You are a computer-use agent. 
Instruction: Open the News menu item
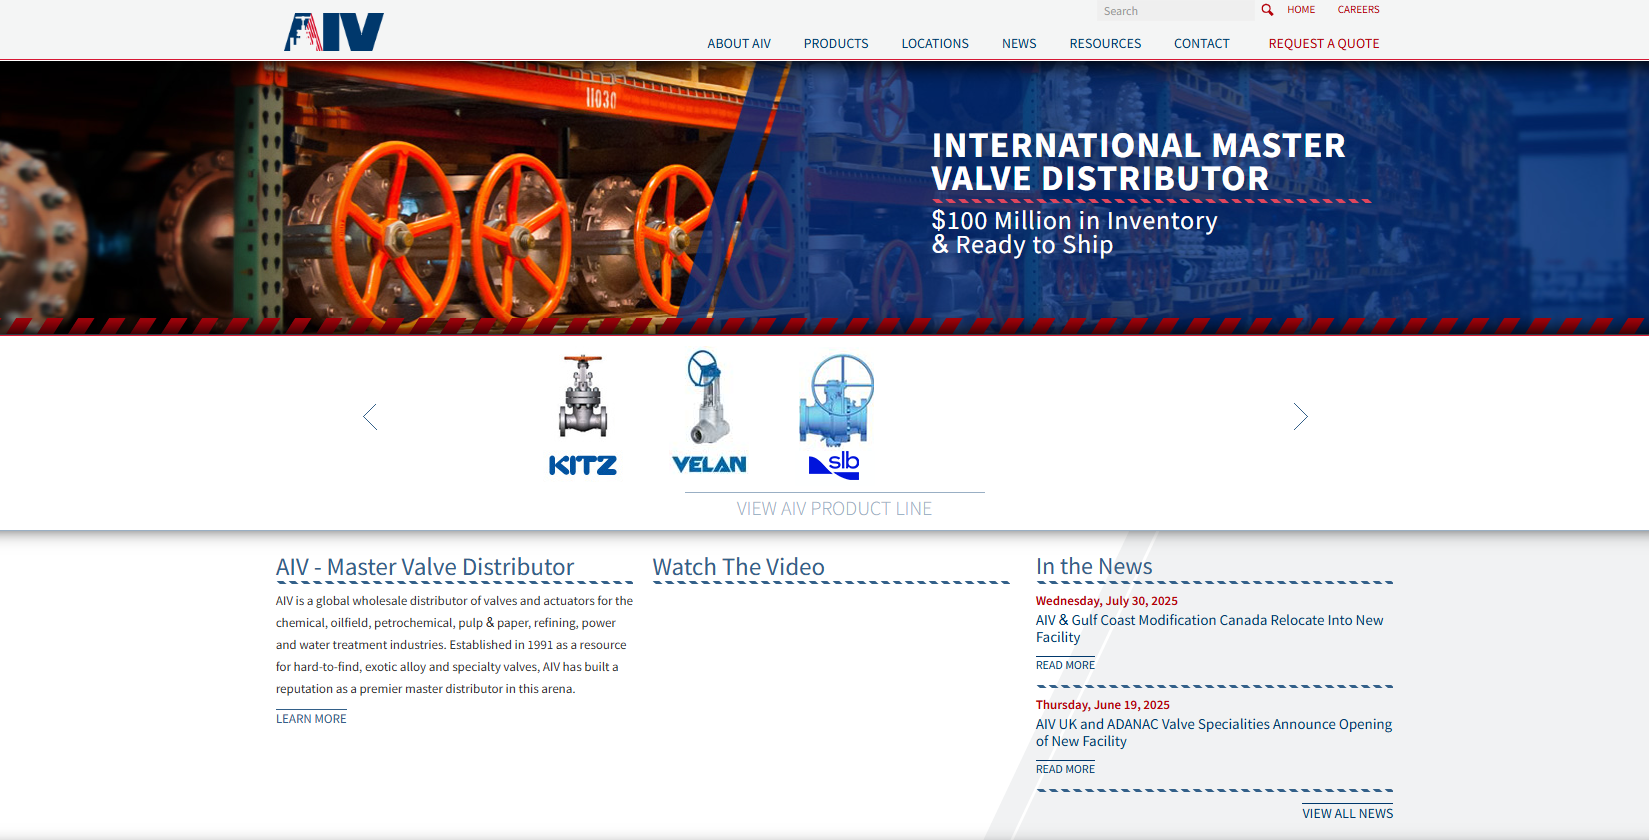click(x=1019, y=44)
